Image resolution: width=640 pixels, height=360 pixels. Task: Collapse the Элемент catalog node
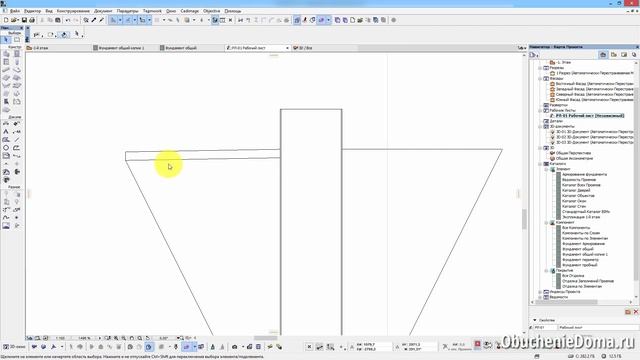click(547, 169)
